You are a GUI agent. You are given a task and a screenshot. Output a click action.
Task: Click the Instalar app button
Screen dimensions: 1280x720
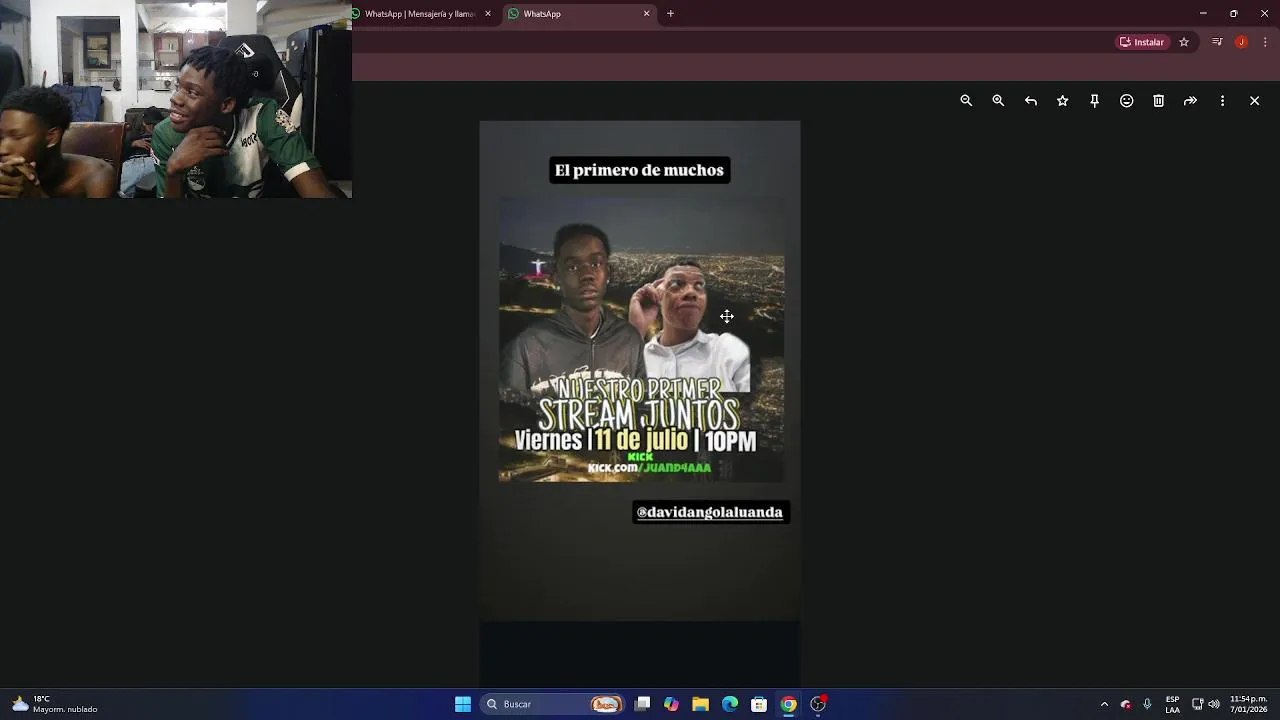(x=1142, y=42)
